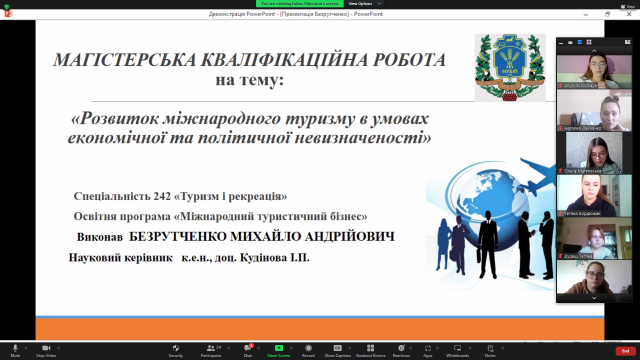
Task: Click the 'Освітня програма' line
Action: pos(220,216)
